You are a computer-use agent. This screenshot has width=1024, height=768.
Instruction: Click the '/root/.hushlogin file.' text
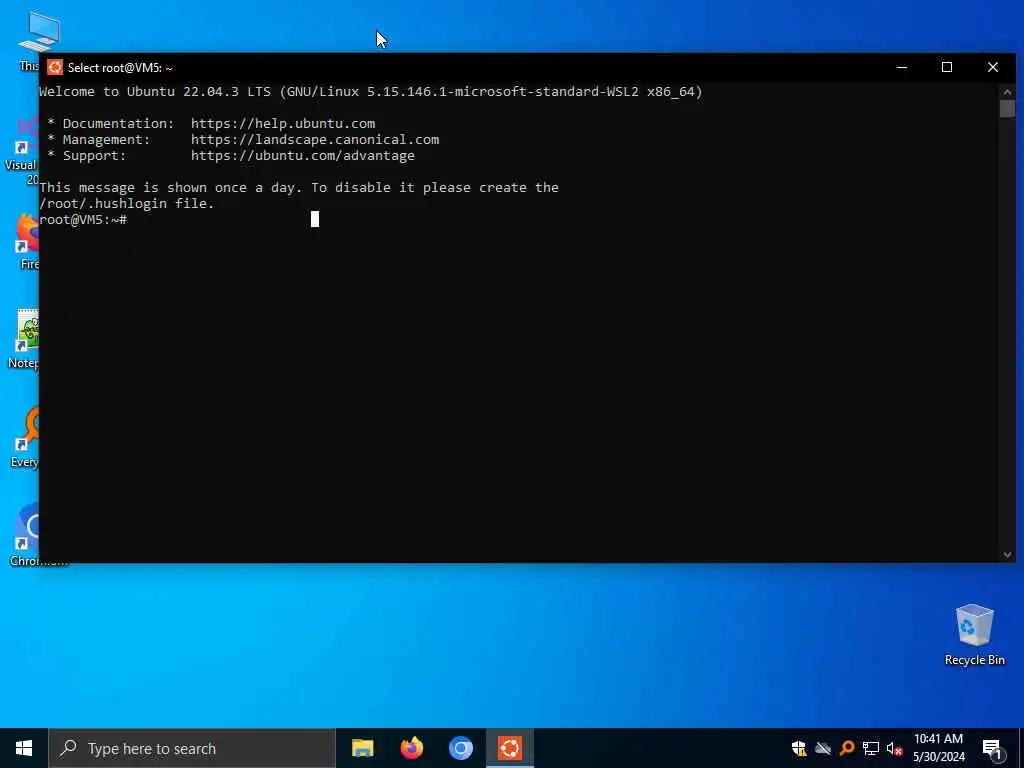click(x=127, y=204)
